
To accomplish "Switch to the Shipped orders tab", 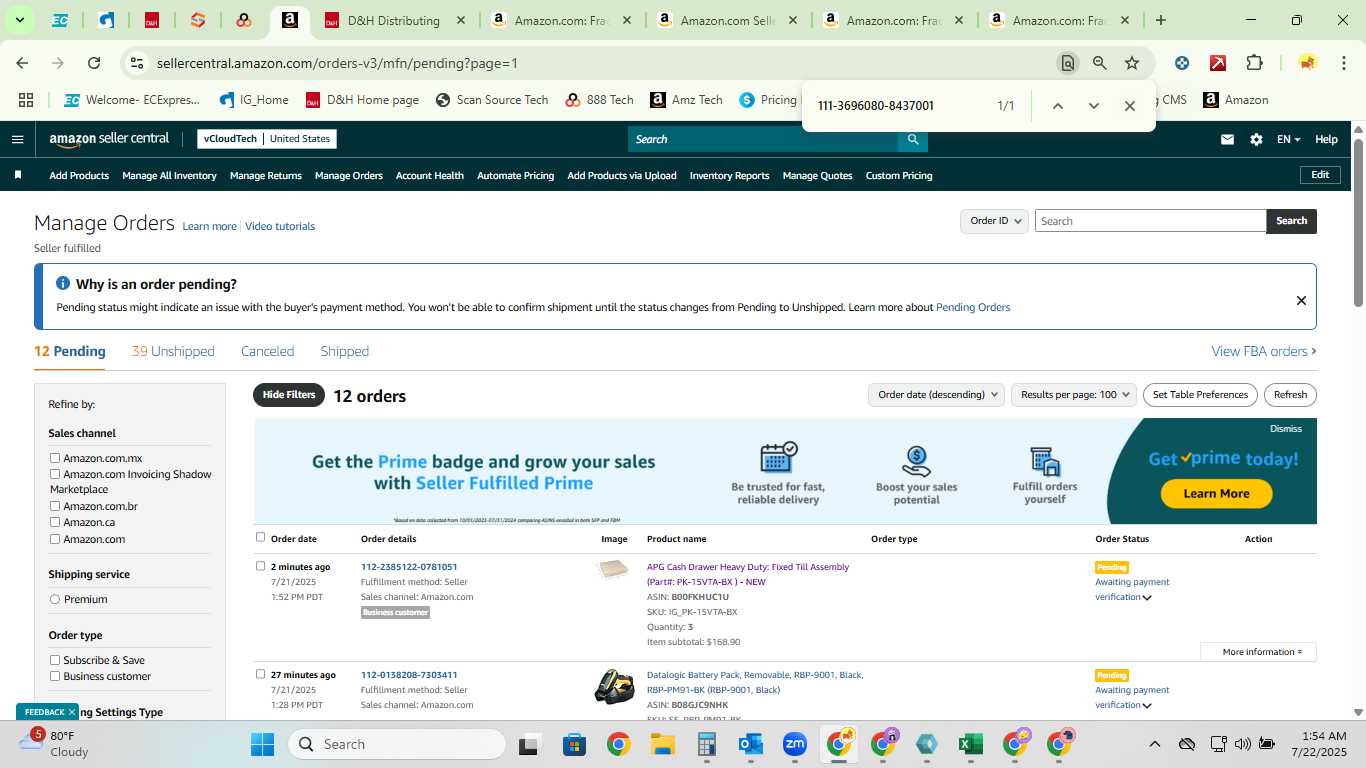I will tap(344, 351).
